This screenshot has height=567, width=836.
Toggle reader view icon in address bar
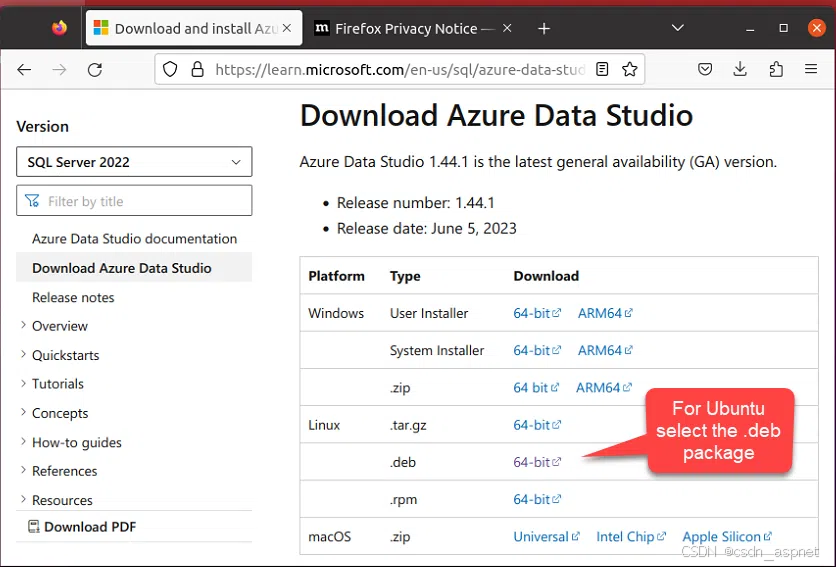[x=602, y=69]
